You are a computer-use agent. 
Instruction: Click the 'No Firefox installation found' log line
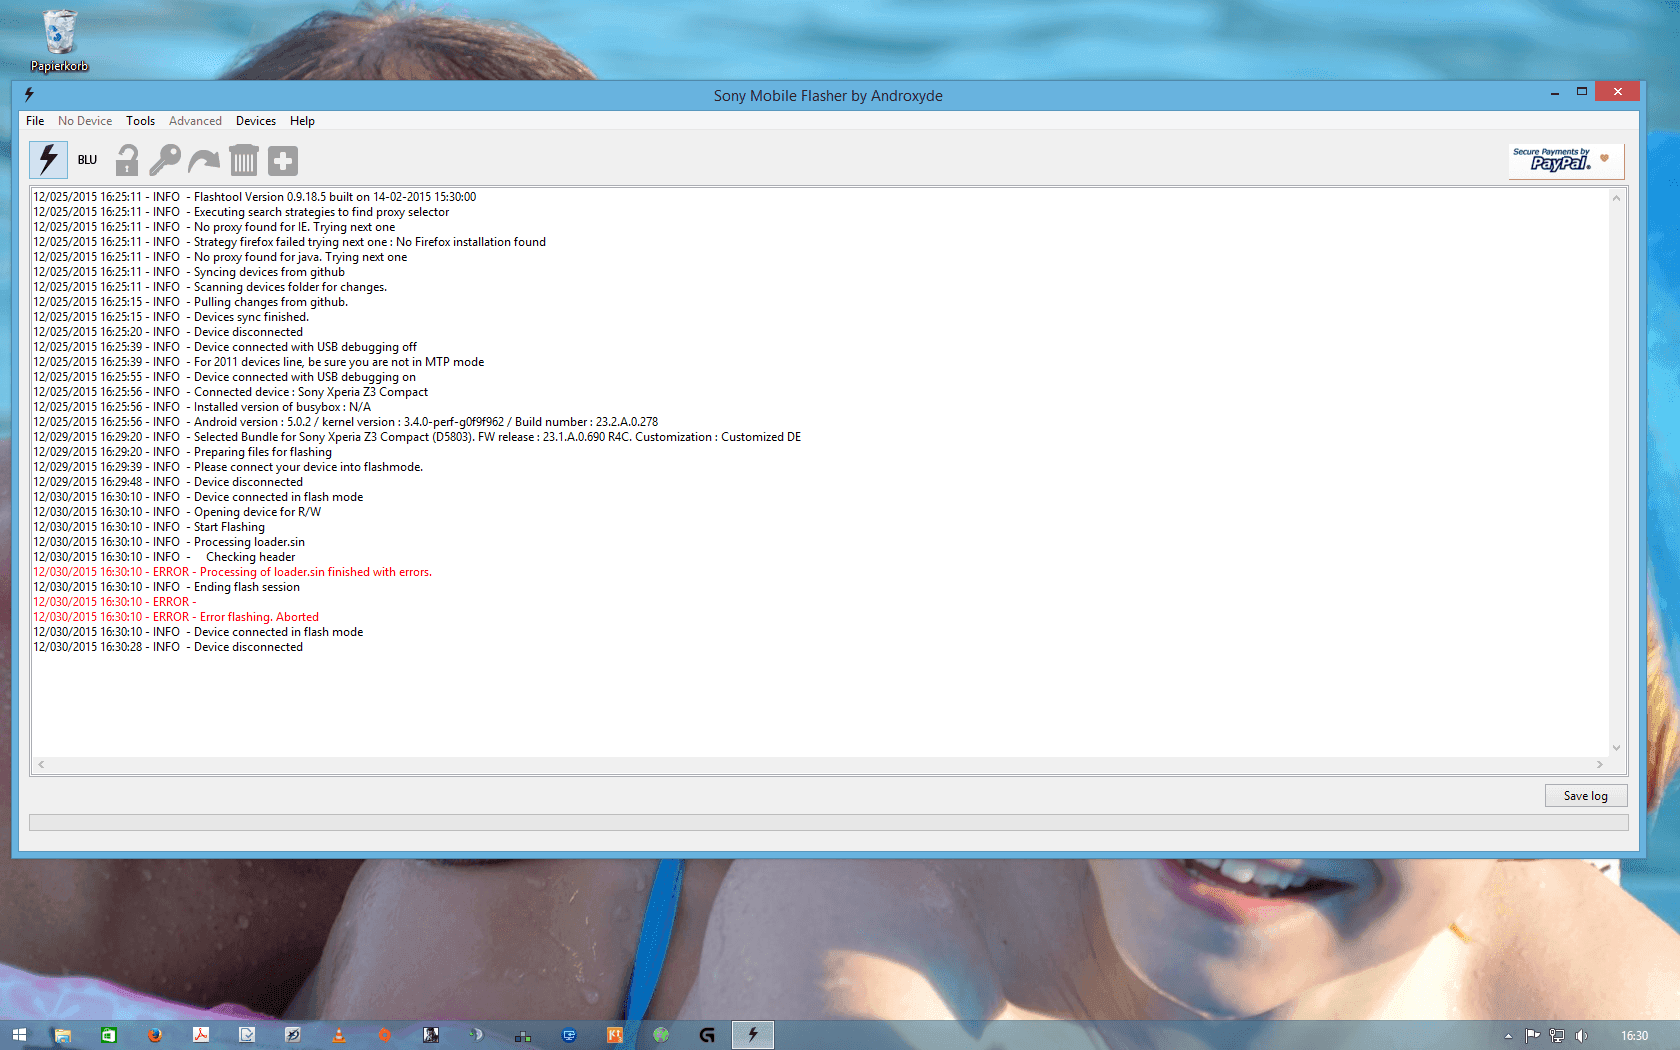point(290,242)
